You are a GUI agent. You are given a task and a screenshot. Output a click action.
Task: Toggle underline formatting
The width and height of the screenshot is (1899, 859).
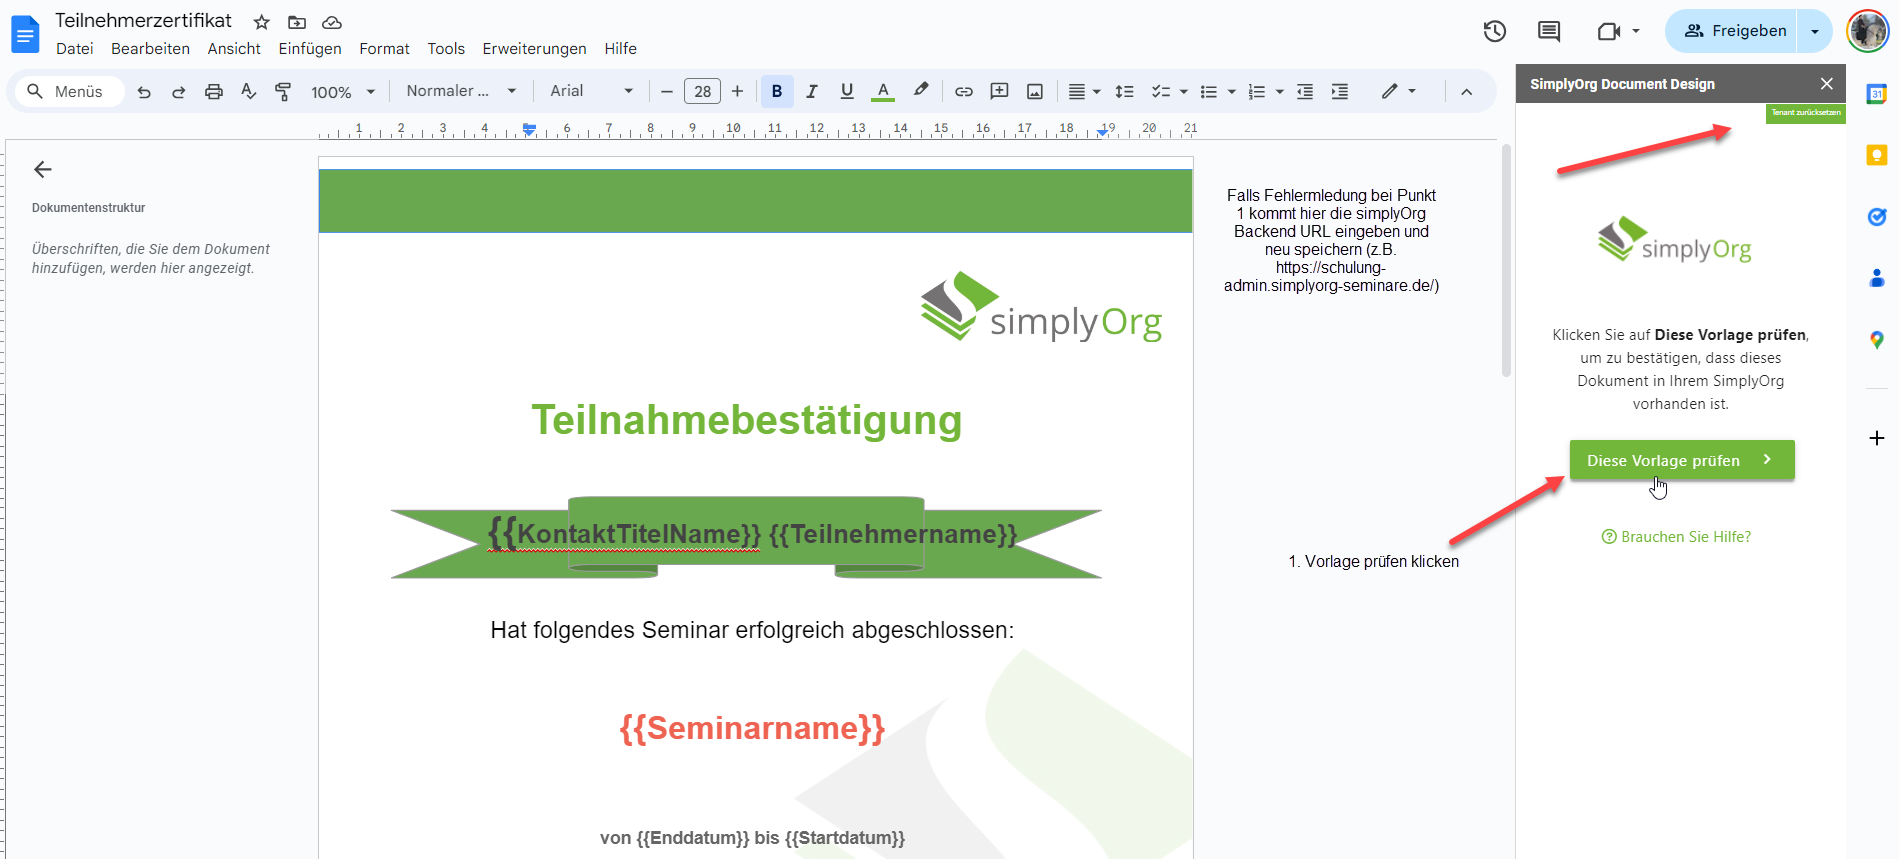tap(846, 92)
